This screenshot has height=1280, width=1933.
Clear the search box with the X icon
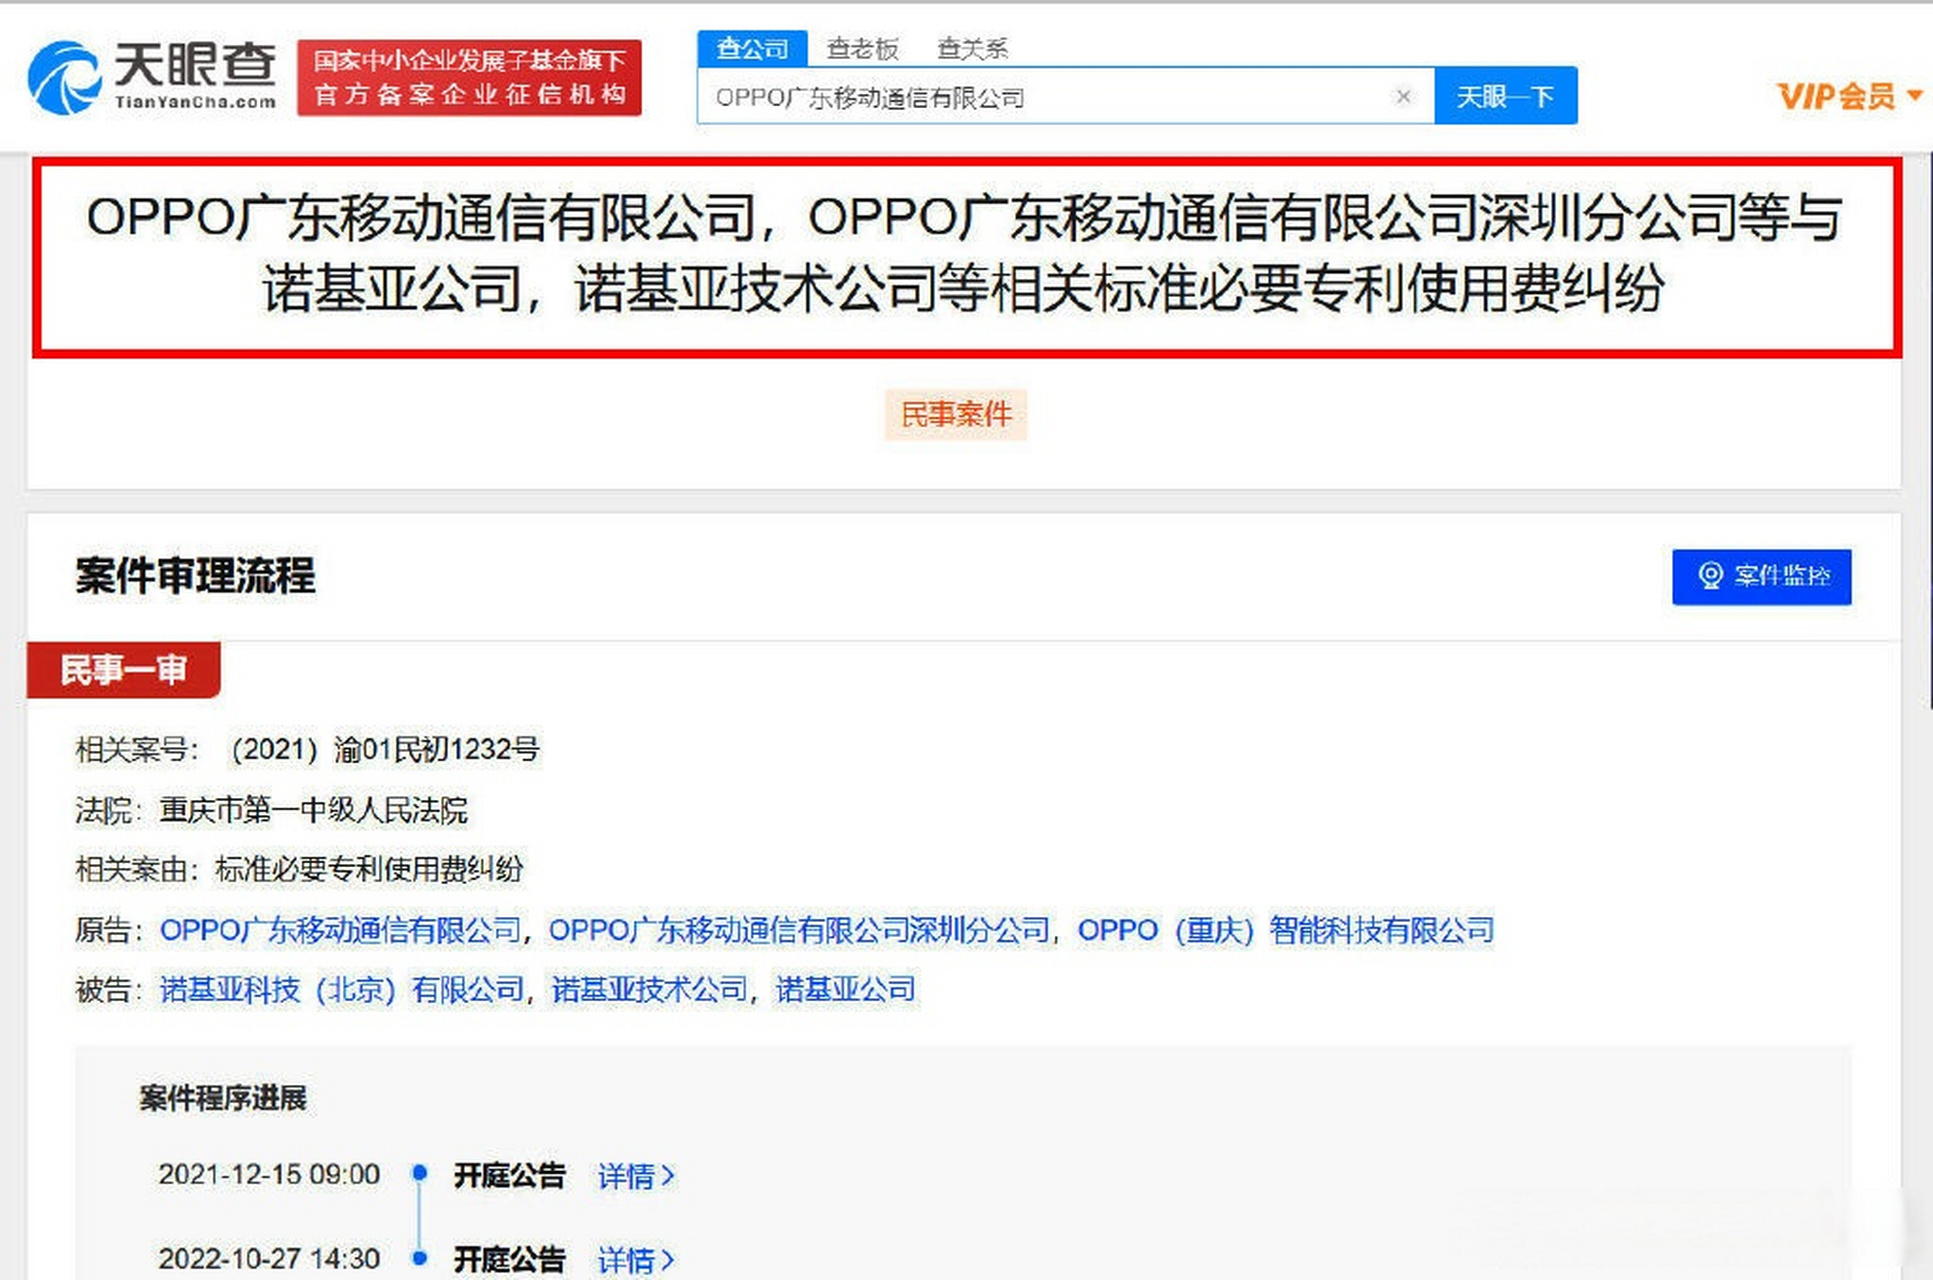pos(1403,96)
